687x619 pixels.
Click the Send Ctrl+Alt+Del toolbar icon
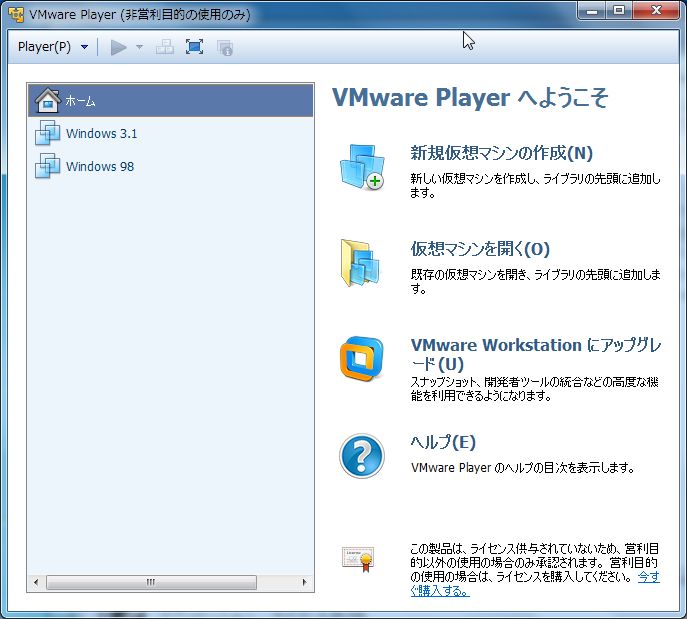[x=165, y=47]
